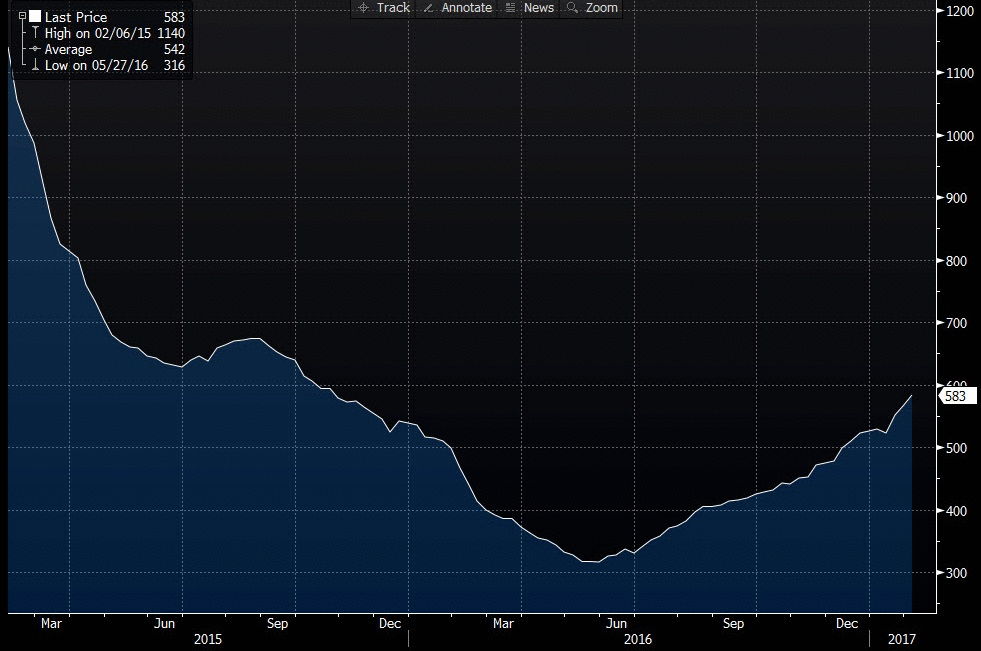The width and height of the screenshot is (981, 651).
Task: Click the Average line icon in legend
Action: click(35, 49)
